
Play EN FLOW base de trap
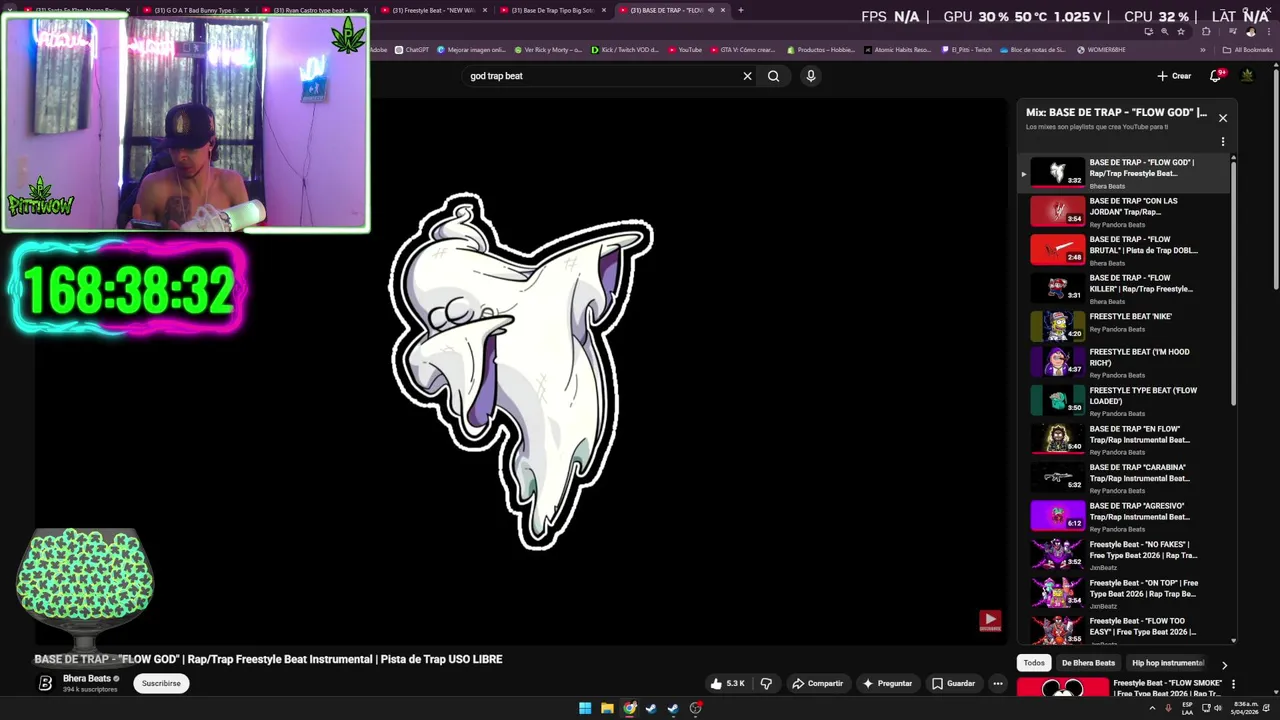click(1125, 440)
